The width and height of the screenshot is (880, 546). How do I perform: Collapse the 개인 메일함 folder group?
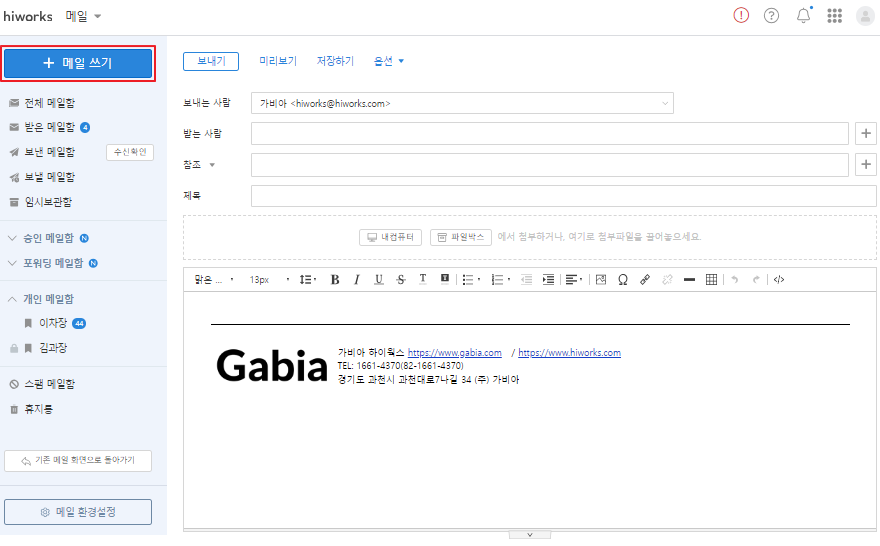pos(12,299)
